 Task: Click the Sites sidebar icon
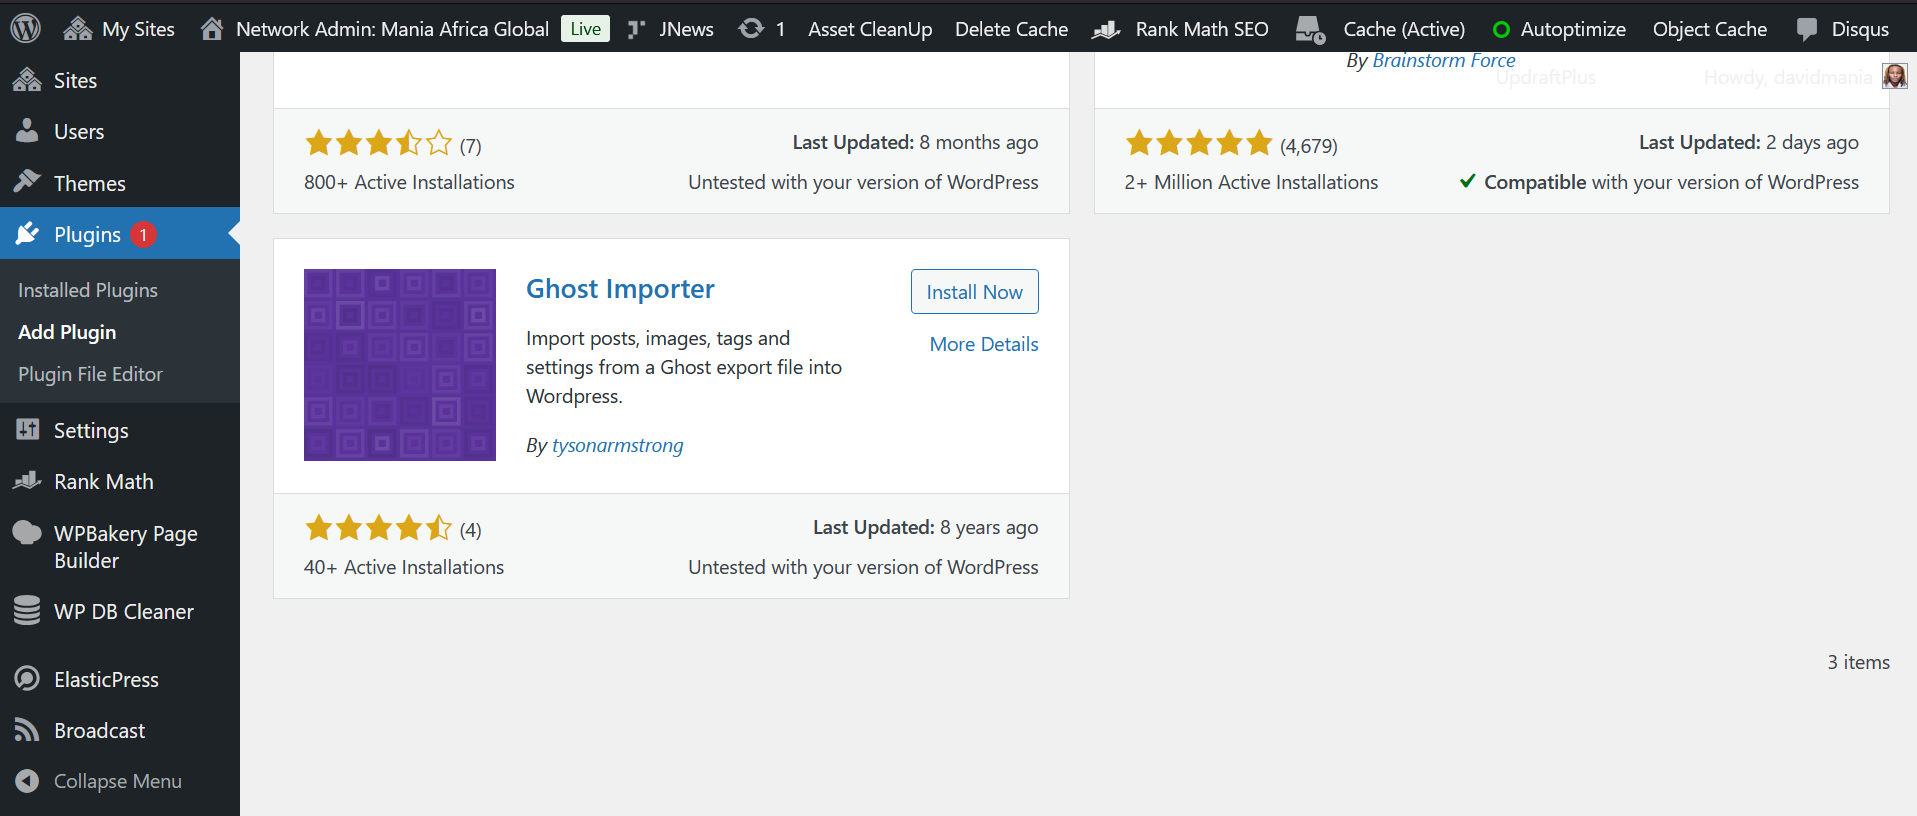[x=27, y=80]
